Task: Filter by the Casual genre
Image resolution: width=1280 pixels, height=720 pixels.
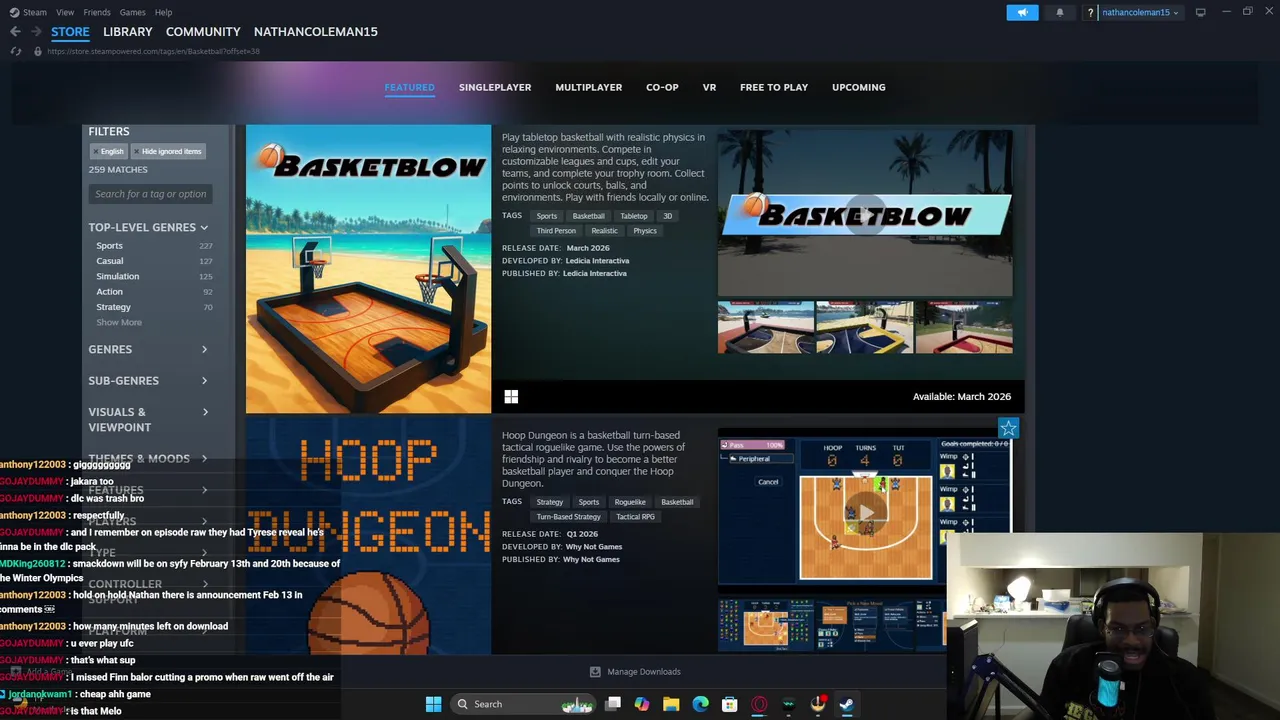Action: [x=109, y=261]
